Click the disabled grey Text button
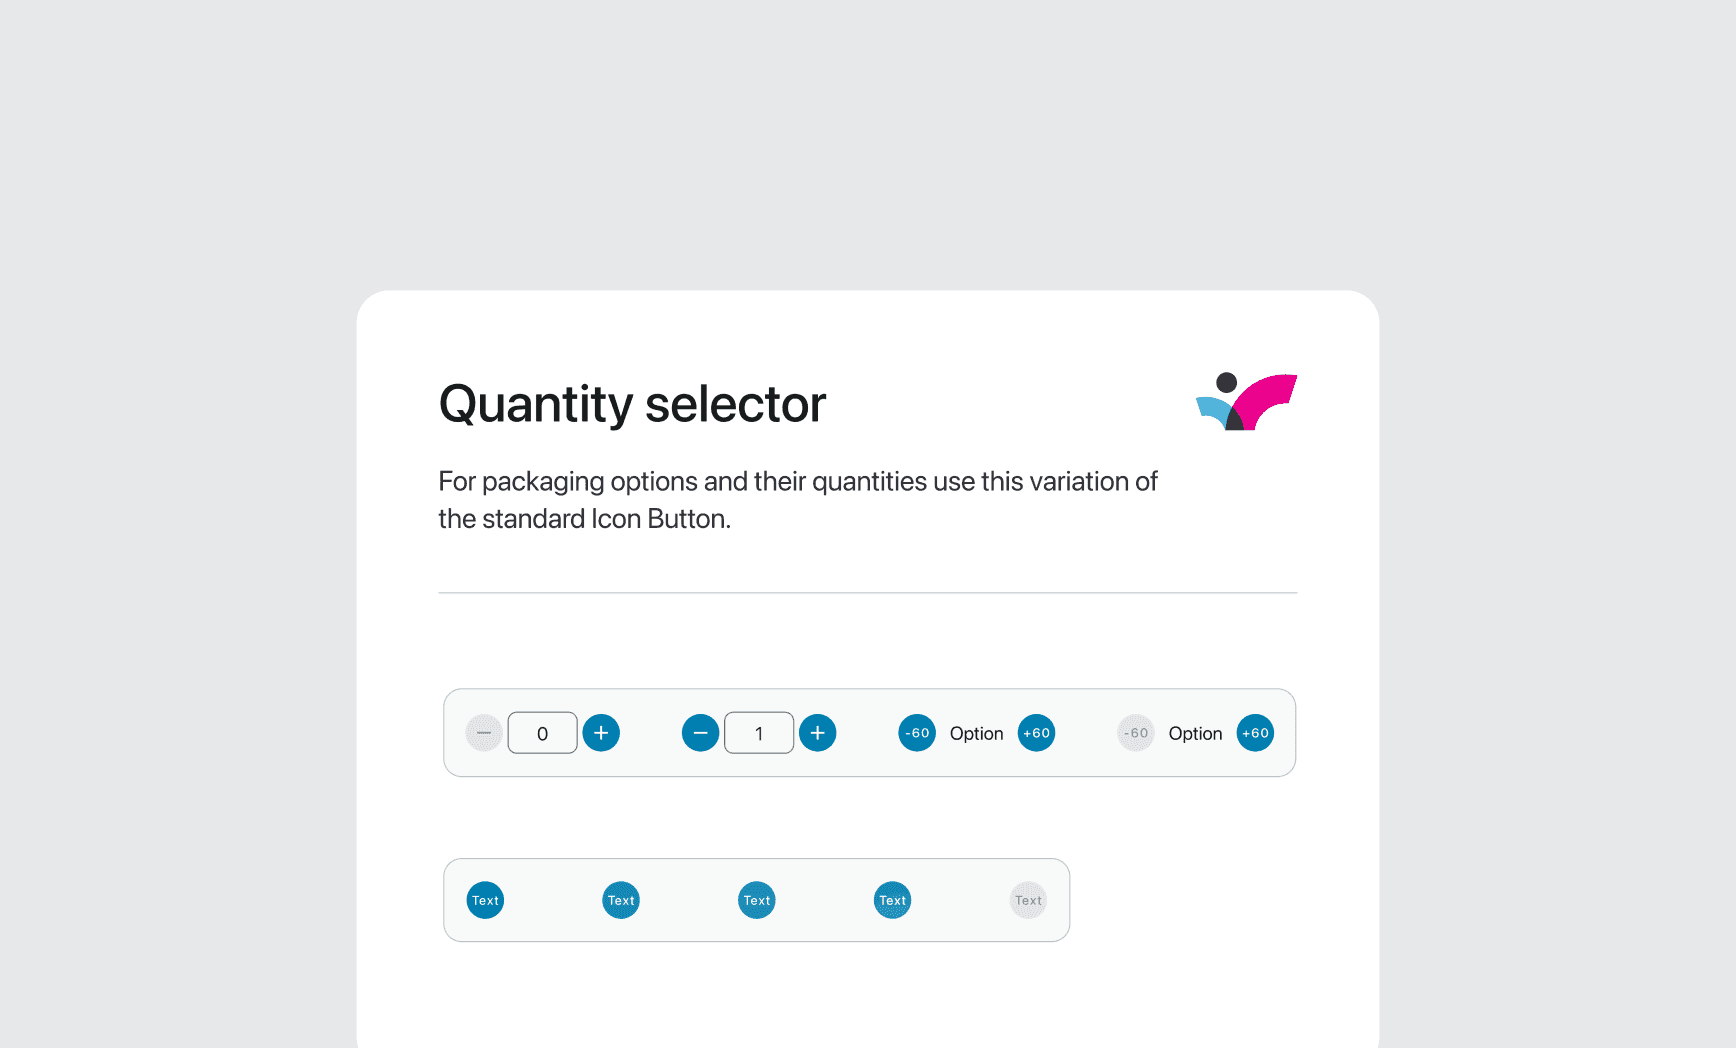Screen dimensions: 1736x1048 tap(1028, 900)
